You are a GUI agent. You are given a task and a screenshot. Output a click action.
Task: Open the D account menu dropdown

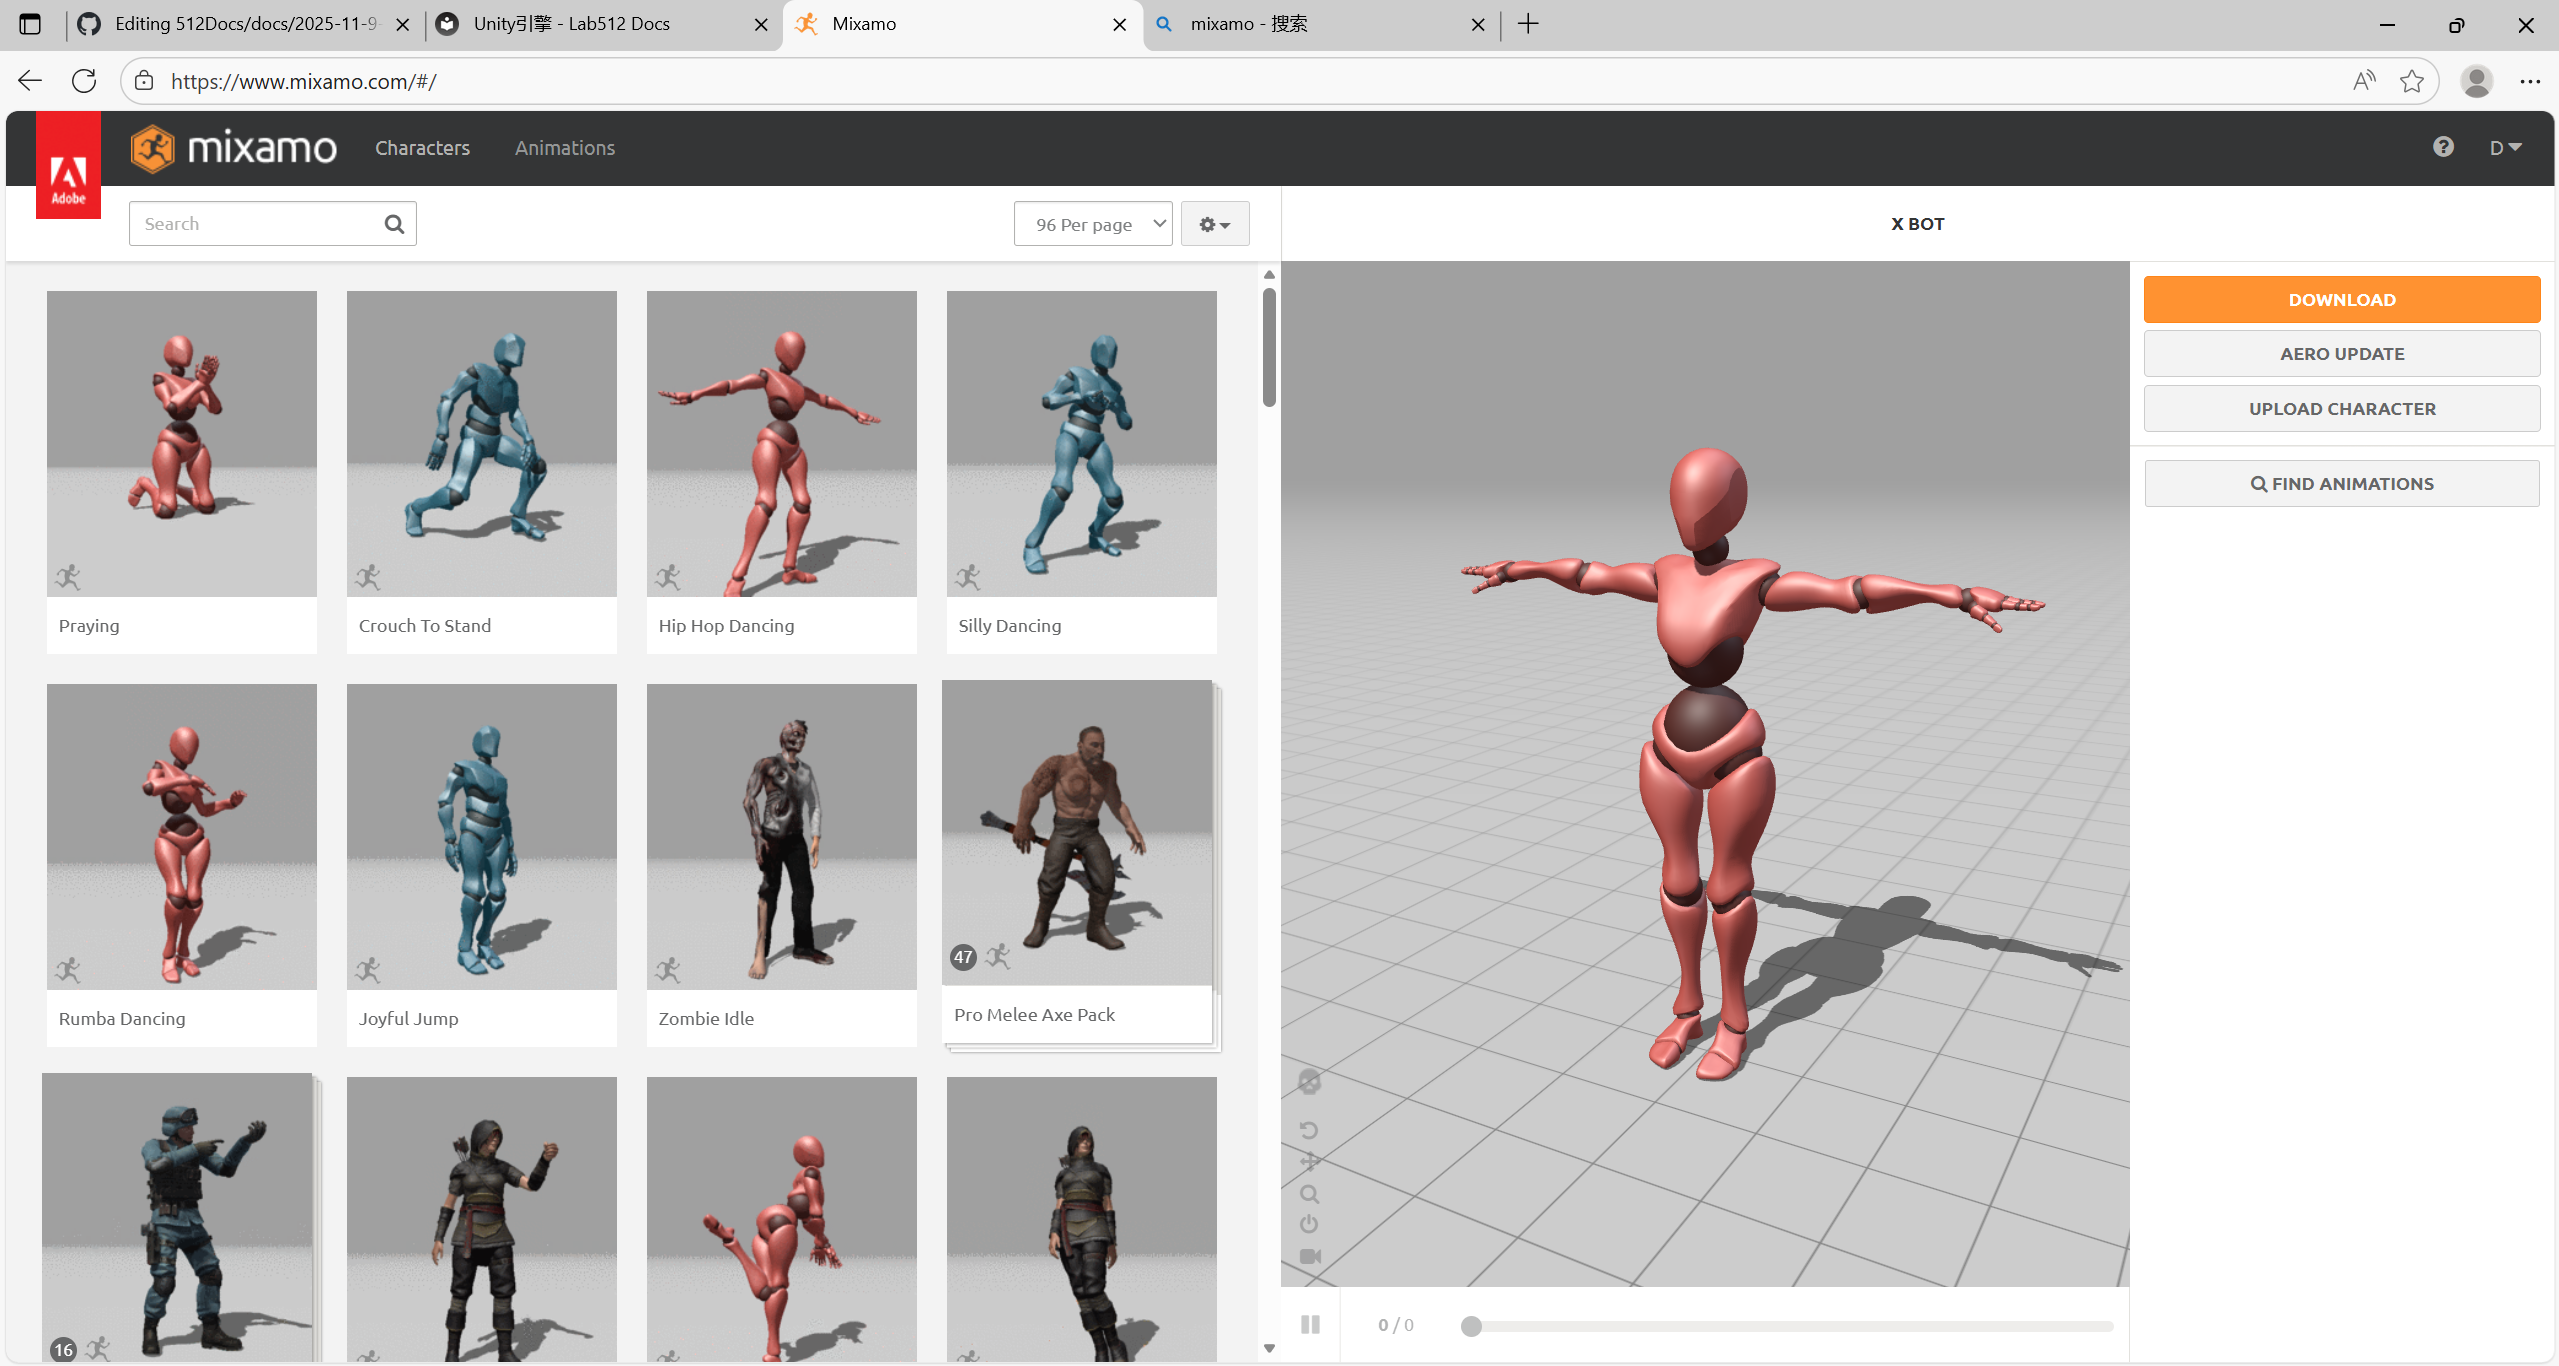[2505, 148]
